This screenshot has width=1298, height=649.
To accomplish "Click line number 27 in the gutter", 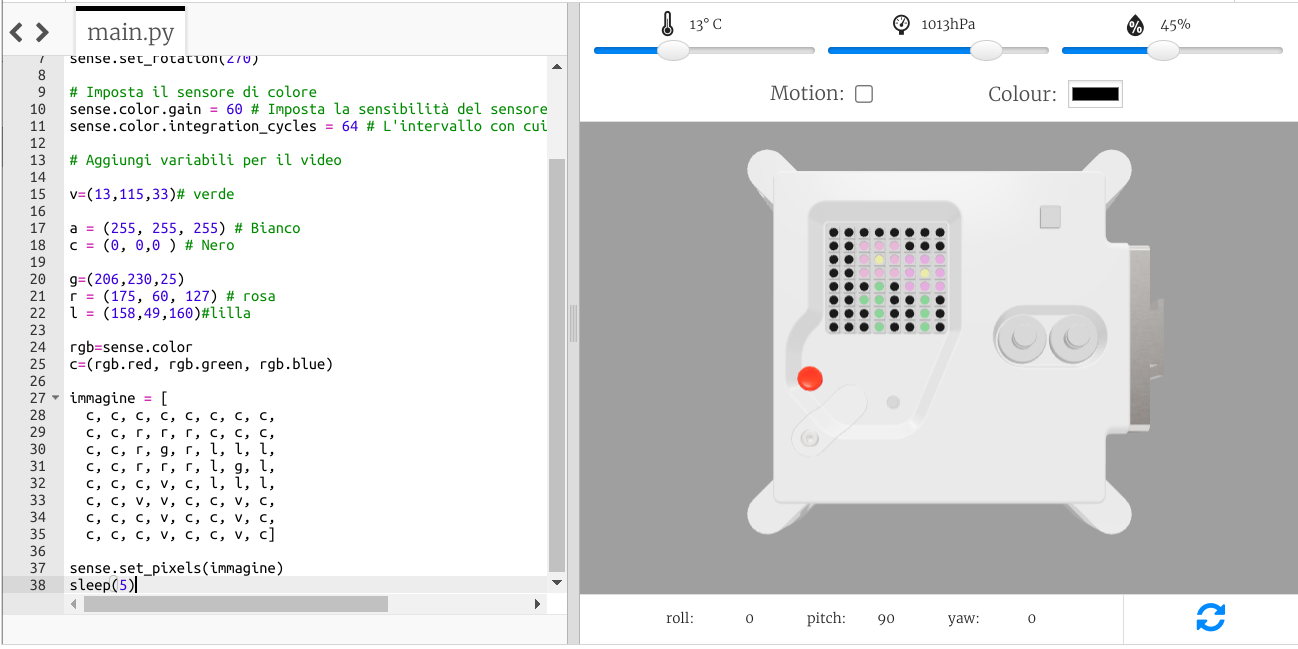I will [x=38, y=398].
